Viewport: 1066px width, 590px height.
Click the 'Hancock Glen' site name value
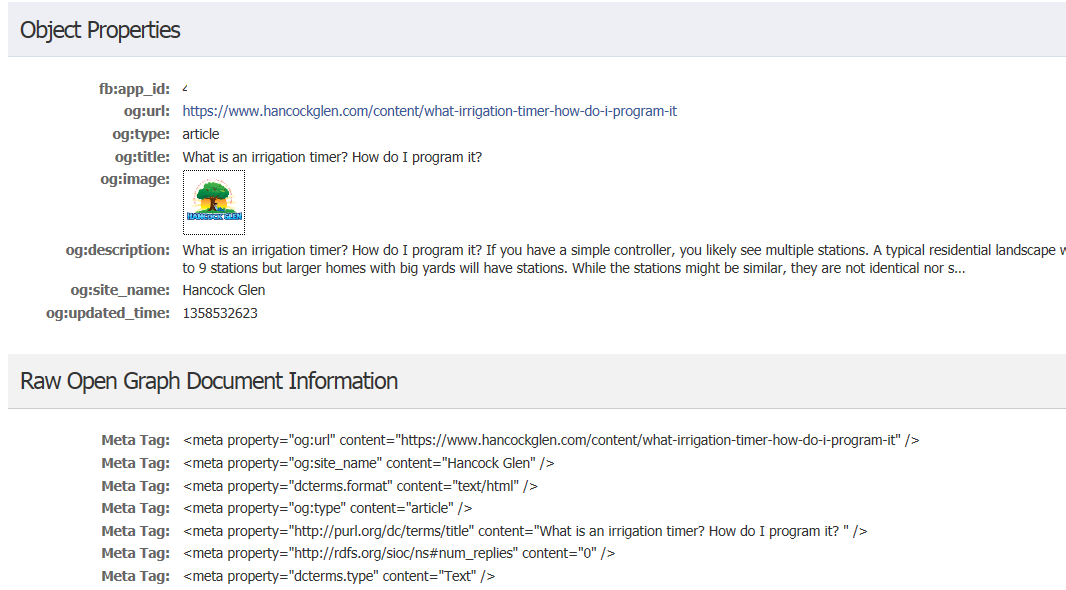[224, 290]
